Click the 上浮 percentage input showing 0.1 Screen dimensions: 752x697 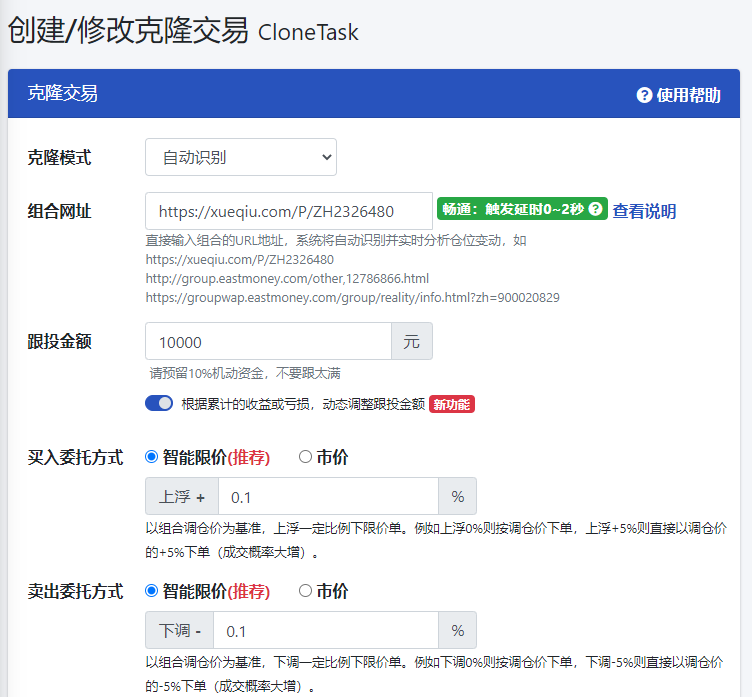click(329, 496)
